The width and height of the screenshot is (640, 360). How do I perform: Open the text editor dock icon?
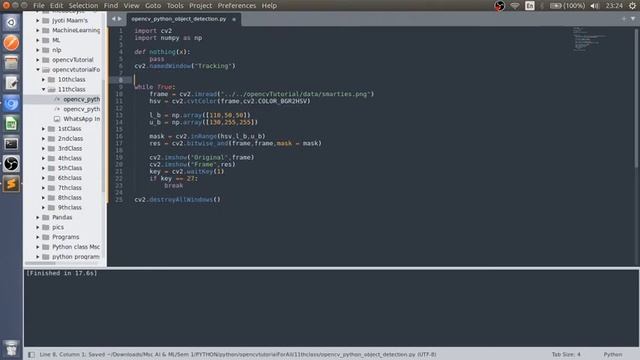(x=11, y=83)
